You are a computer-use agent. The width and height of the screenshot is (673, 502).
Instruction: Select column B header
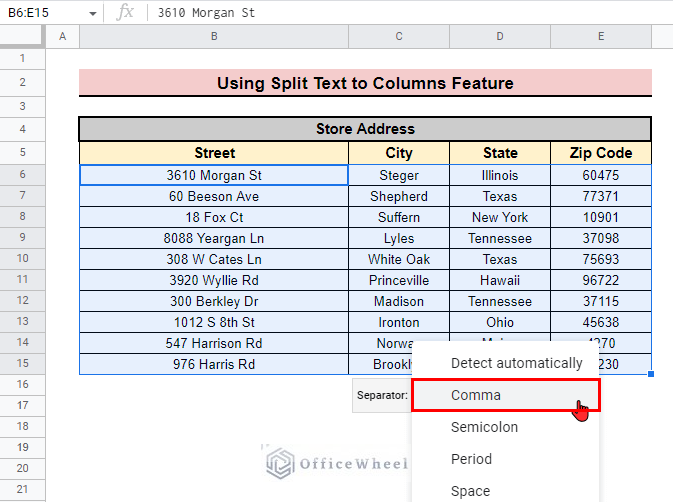pyautogui.click(x=214, y=36)
